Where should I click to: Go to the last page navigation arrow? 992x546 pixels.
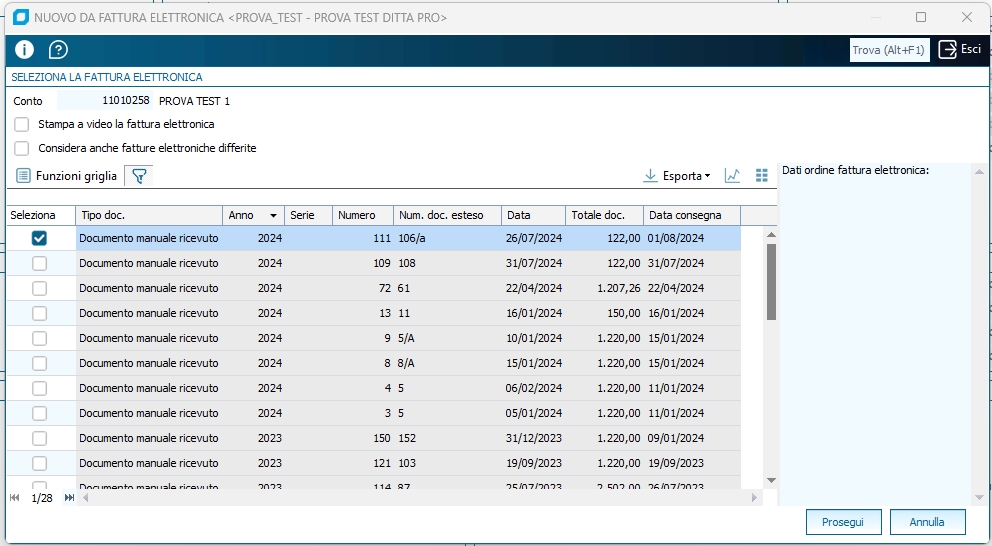69,497
